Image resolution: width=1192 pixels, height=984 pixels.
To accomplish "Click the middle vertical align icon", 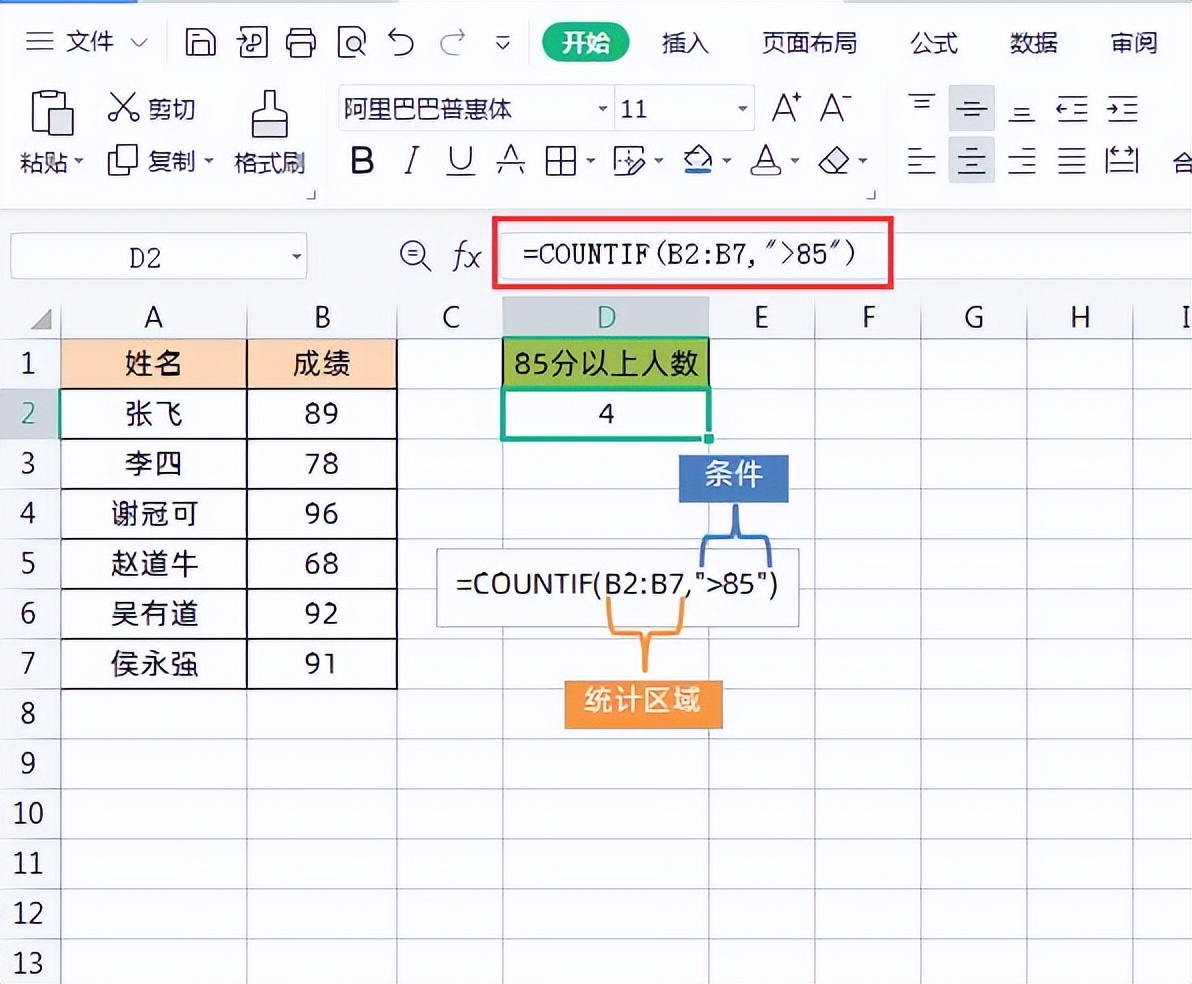I will (972, 109).
